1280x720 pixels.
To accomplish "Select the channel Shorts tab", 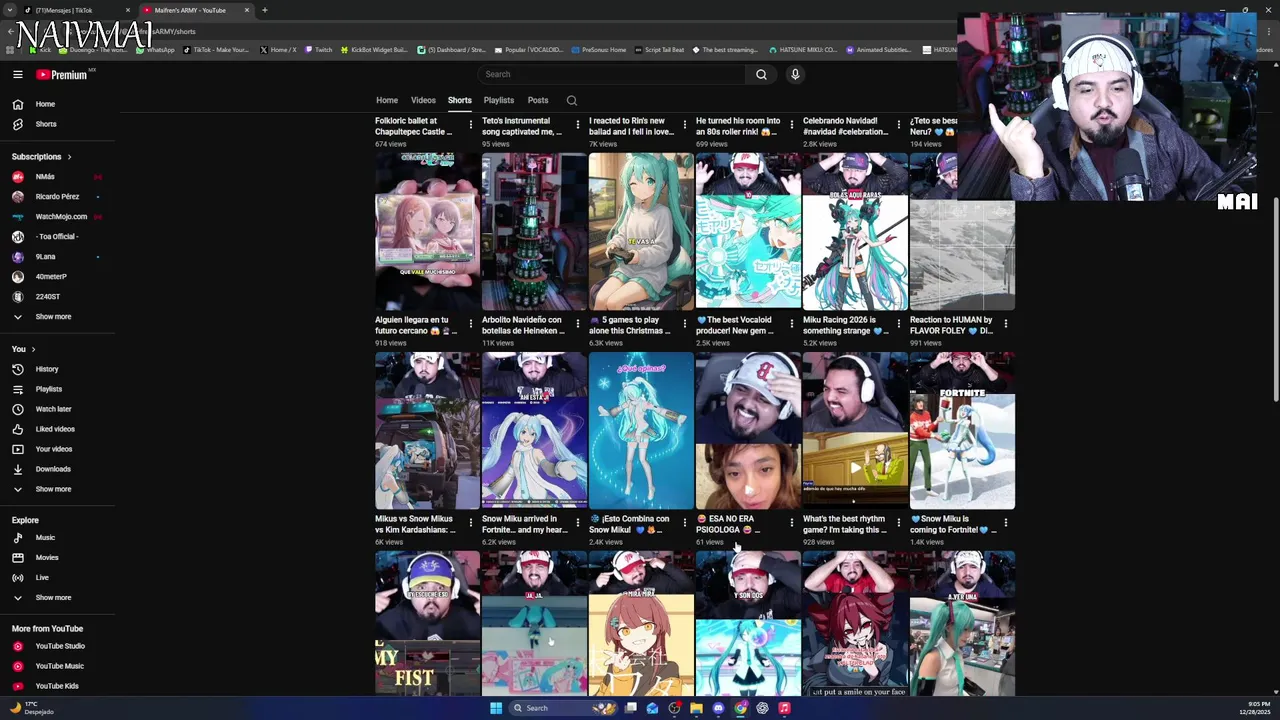I will pos(460,100).
